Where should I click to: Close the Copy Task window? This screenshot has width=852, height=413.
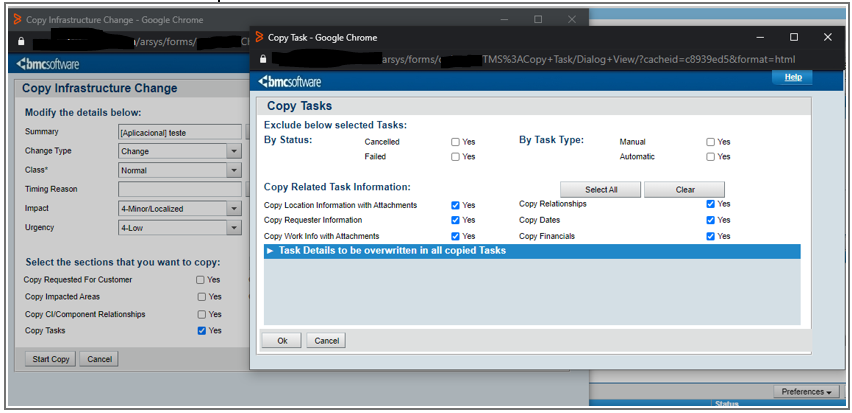tap(828, 37)
